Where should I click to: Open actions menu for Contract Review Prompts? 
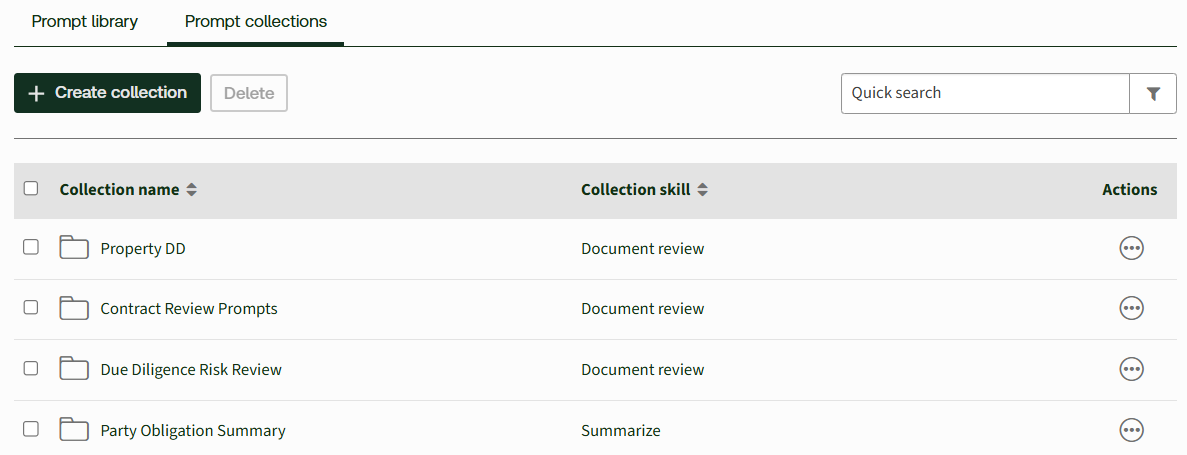[1131, 309]
